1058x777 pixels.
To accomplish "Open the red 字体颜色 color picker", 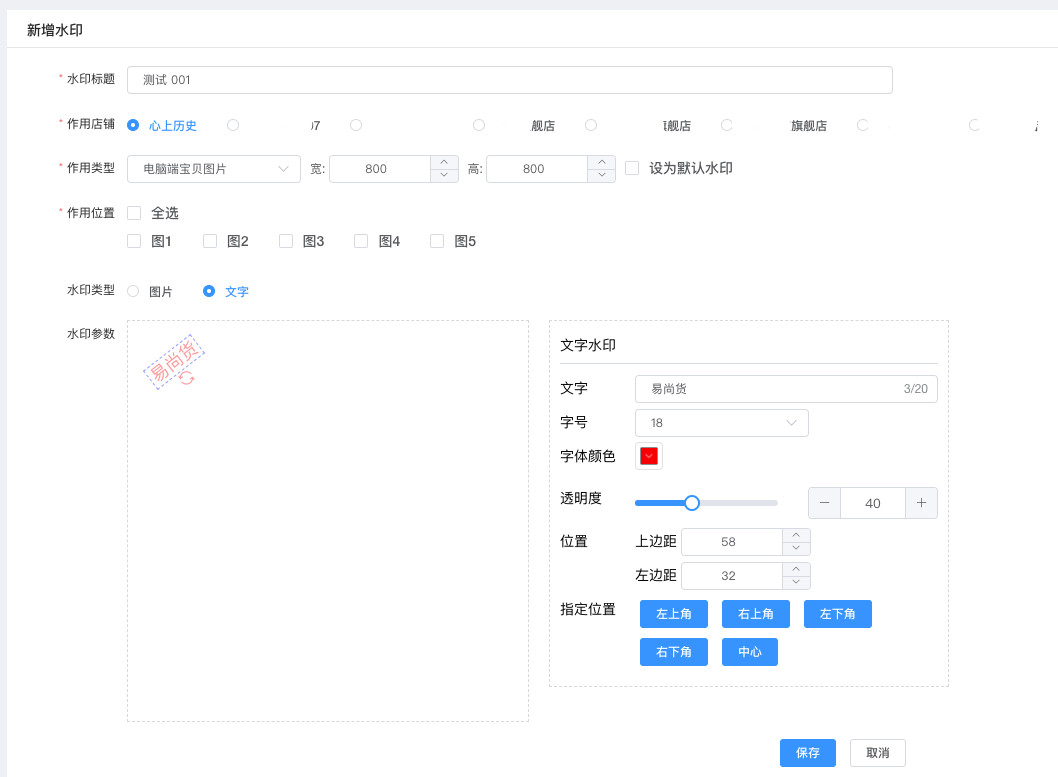I will [x=649, y=457].
